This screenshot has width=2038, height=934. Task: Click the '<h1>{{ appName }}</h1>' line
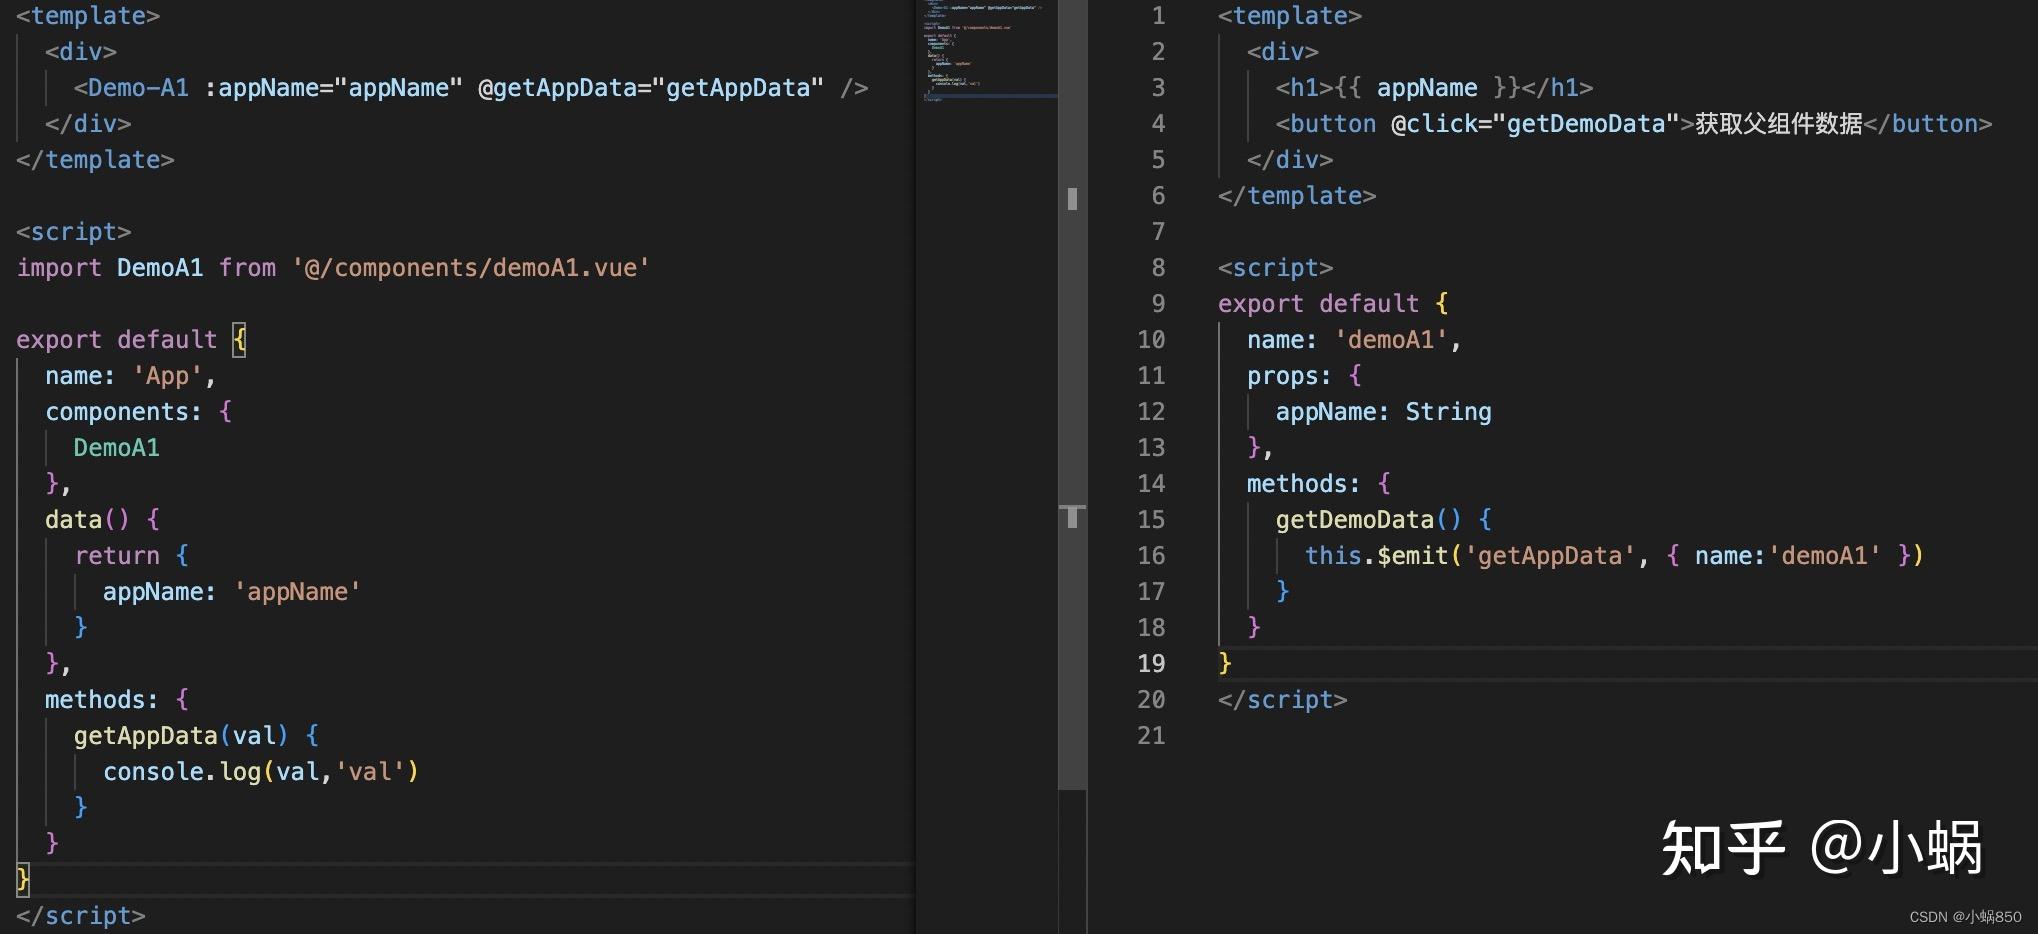pos(1434,88)
